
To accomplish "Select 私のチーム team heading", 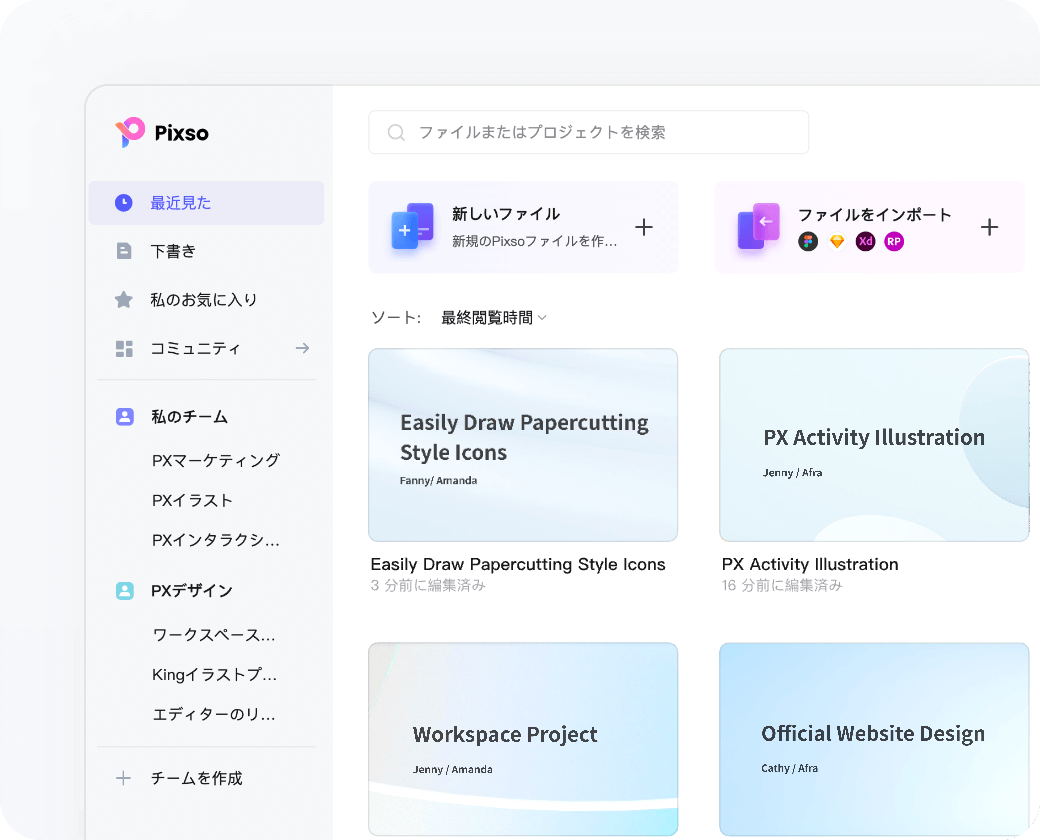I will pyautogui.click(x=189, y=417).
